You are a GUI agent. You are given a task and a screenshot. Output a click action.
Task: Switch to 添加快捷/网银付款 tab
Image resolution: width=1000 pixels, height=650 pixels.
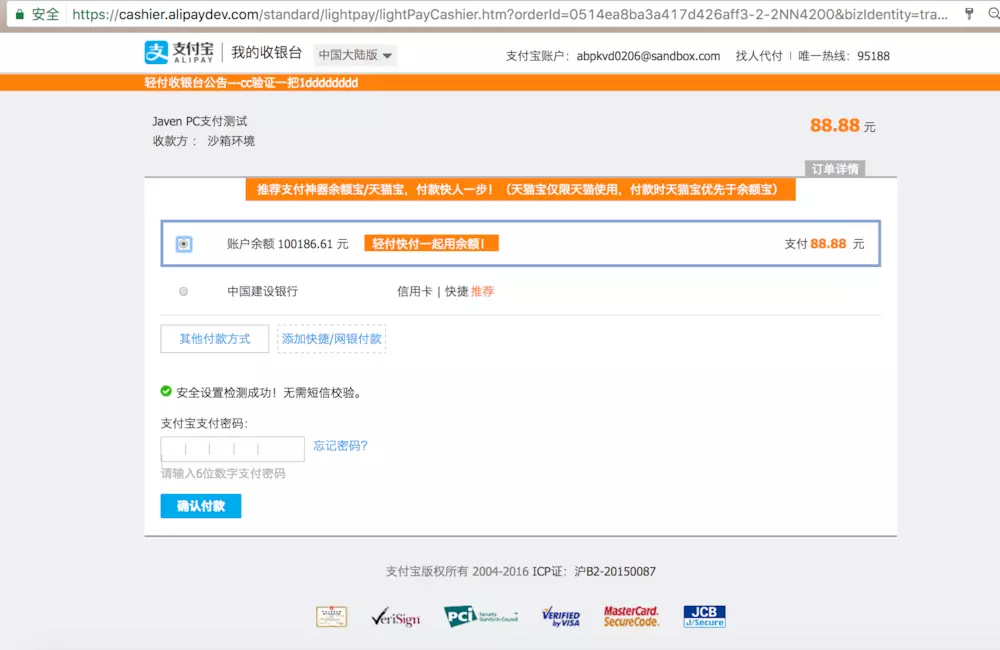tap(331, 339)
